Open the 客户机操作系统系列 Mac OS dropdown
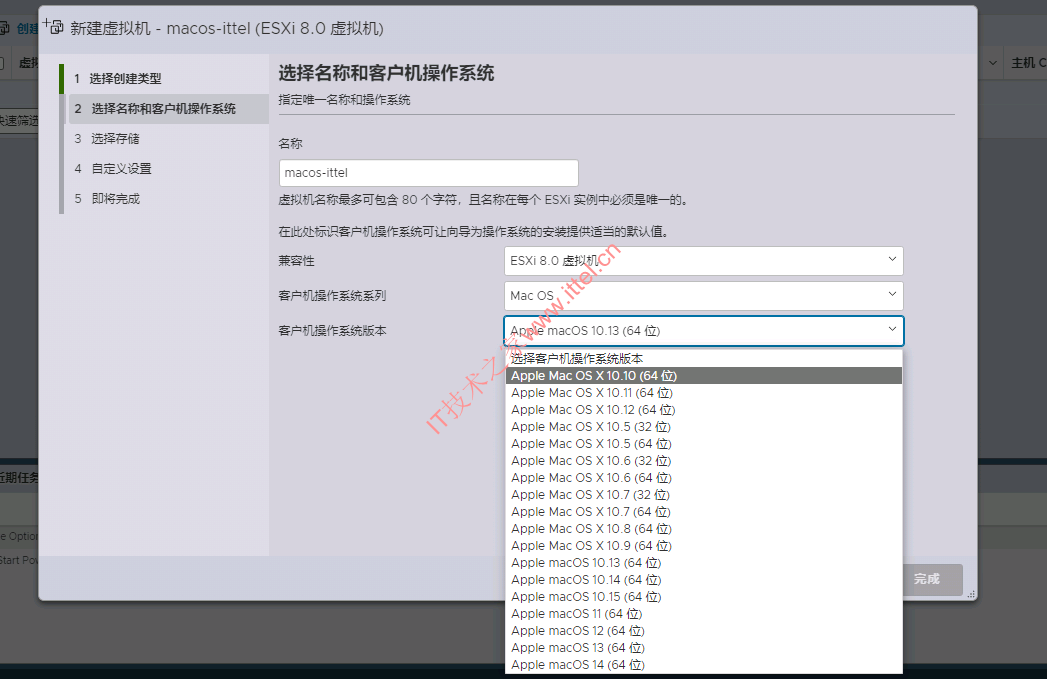 703,295
